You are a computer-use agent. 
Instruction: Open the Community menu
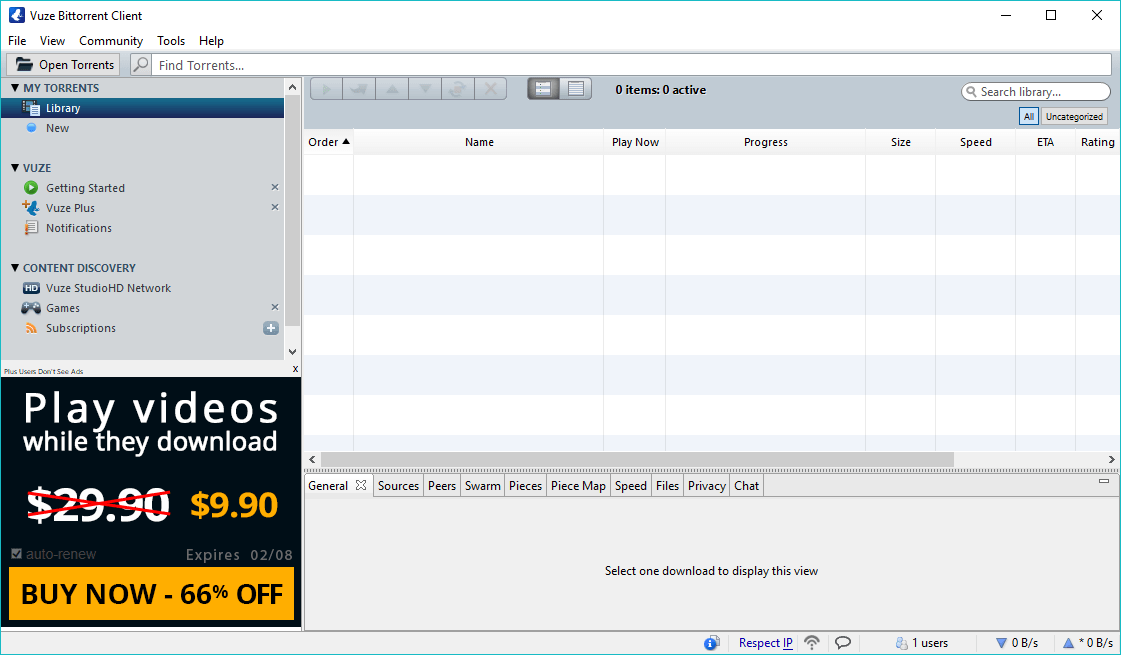pyautogui.click(x=111, y=41)
